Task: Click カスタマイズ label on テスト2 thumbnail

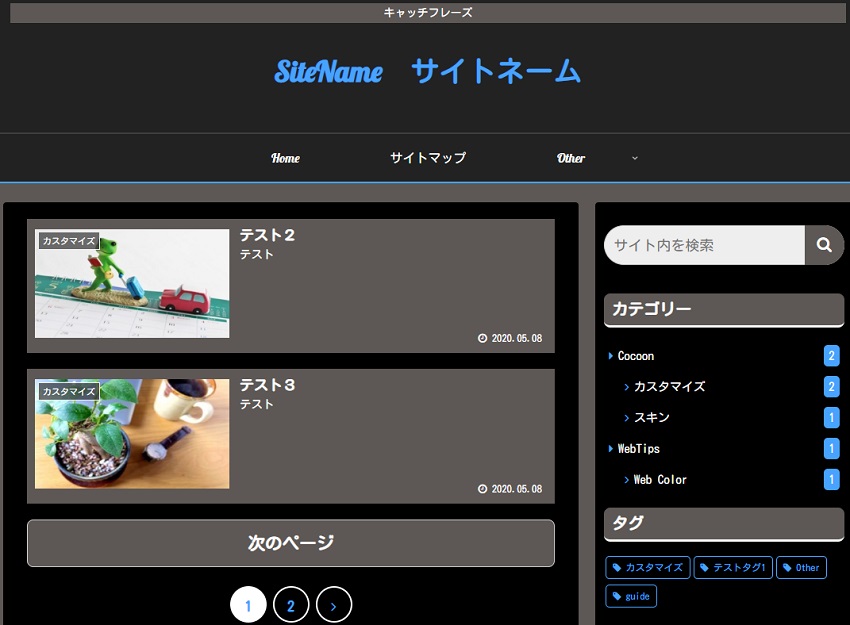Action: [69, 241]
